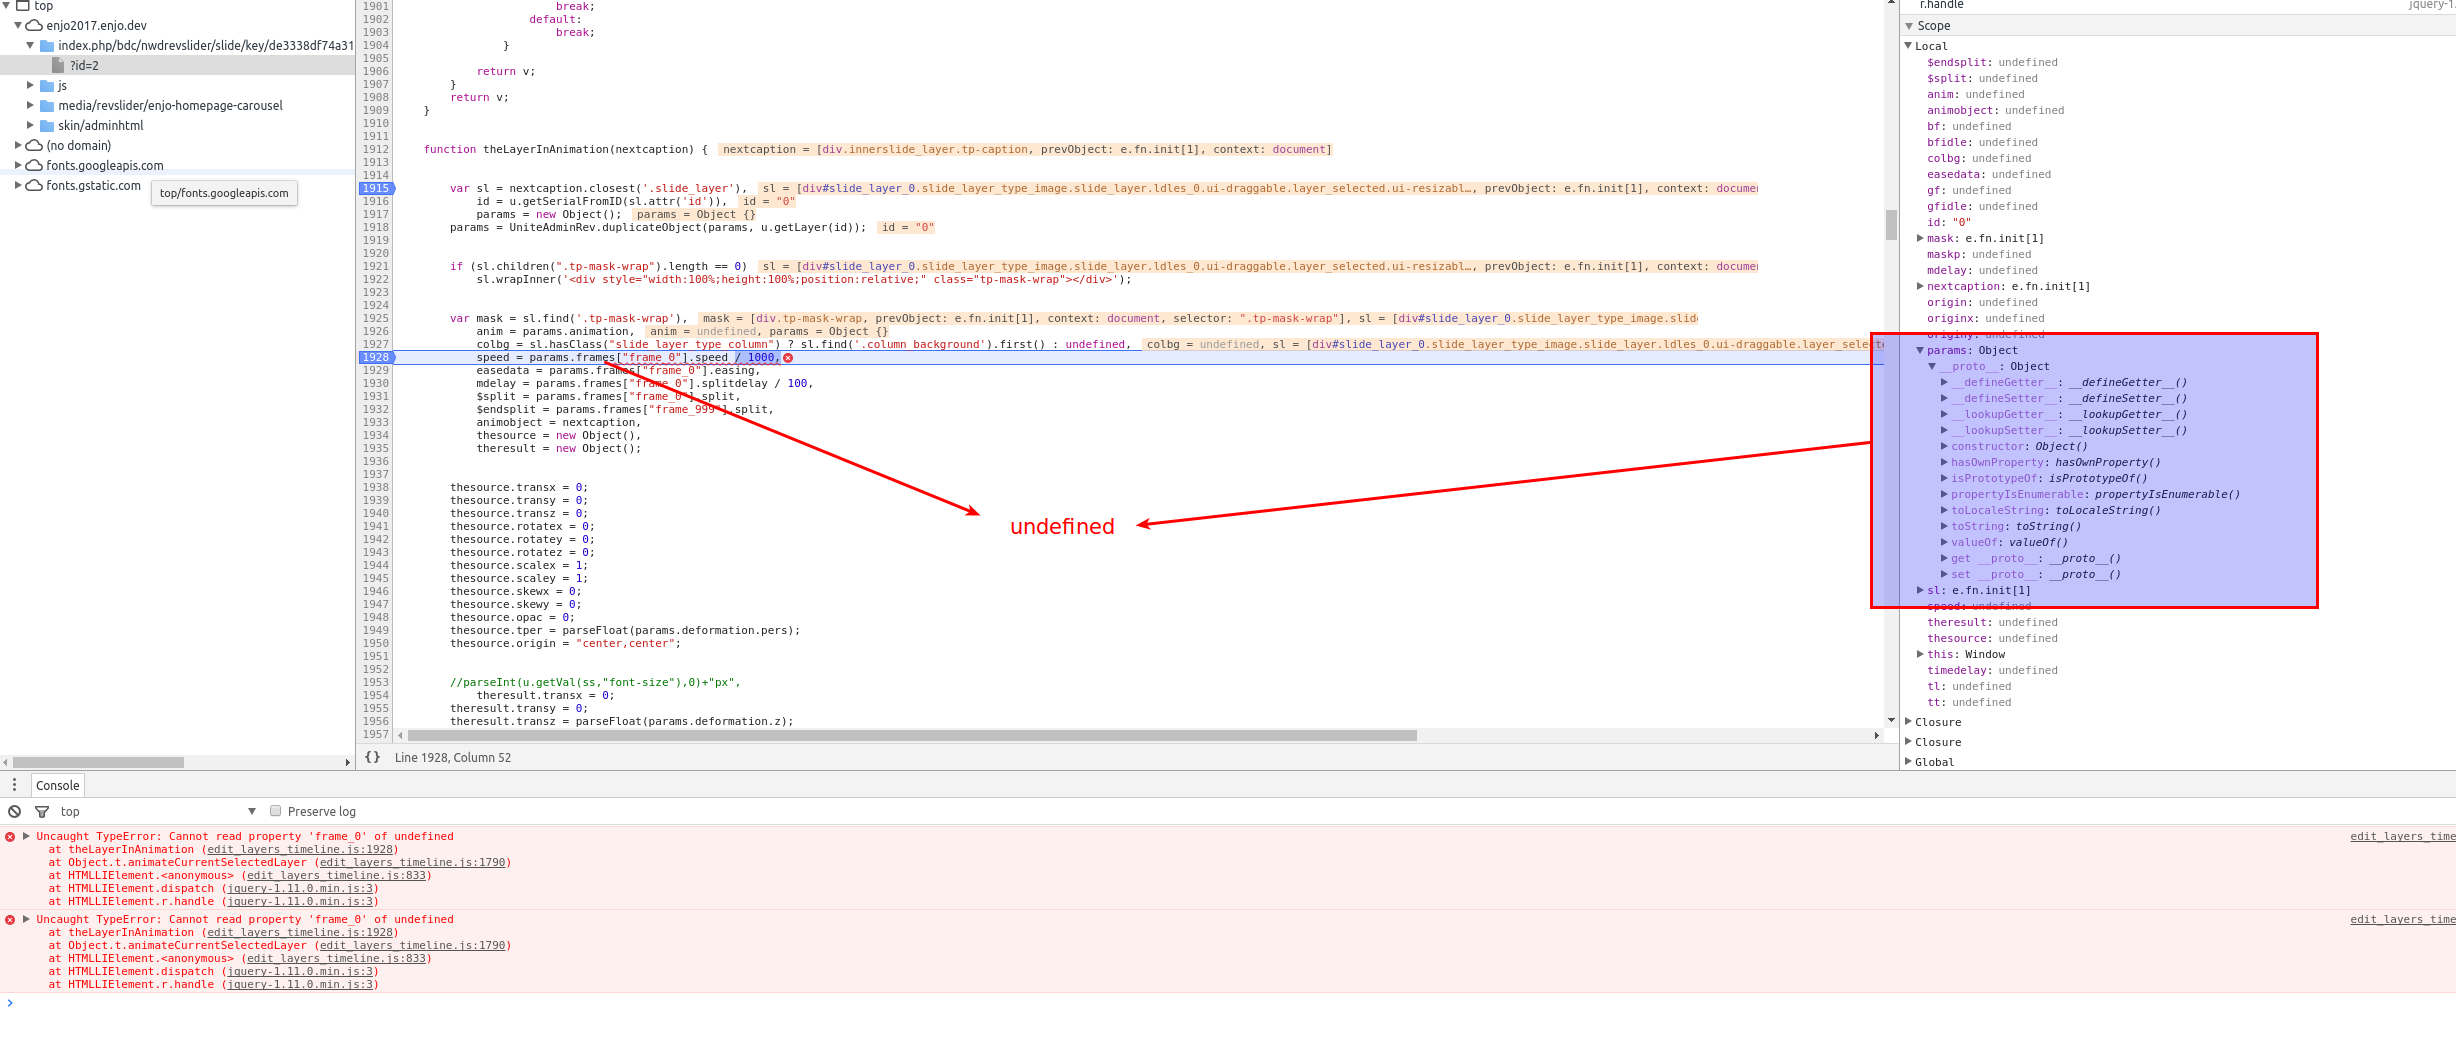Collapse the enjo2017.enjo.dev domain node

coord(18,25)
